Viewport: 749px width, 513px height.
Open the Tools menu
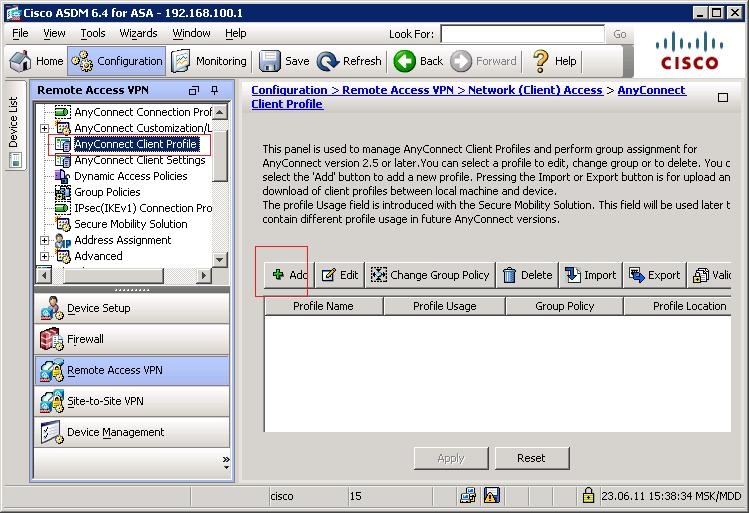coord(93,33)
